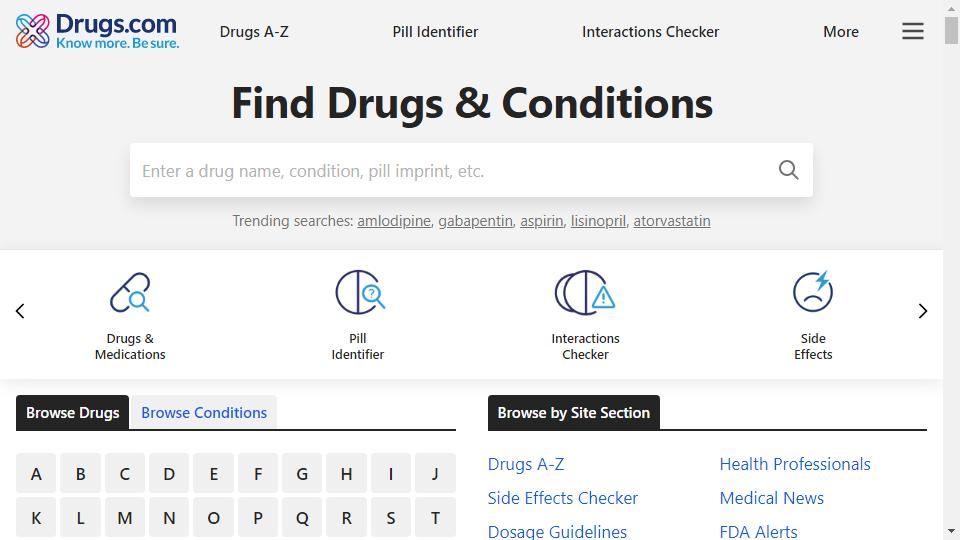
Task: Open the hamburger menu icon
Action: coord(912,31)
